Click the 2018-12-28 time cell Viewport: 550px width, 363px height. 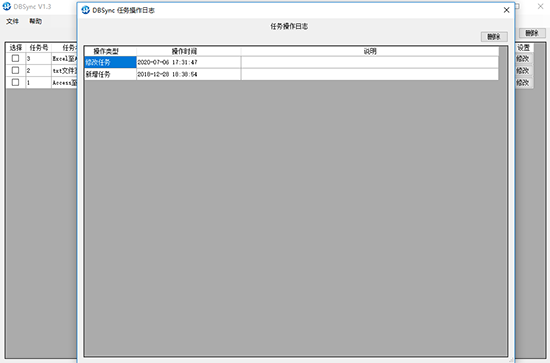[x=188, y=74]
